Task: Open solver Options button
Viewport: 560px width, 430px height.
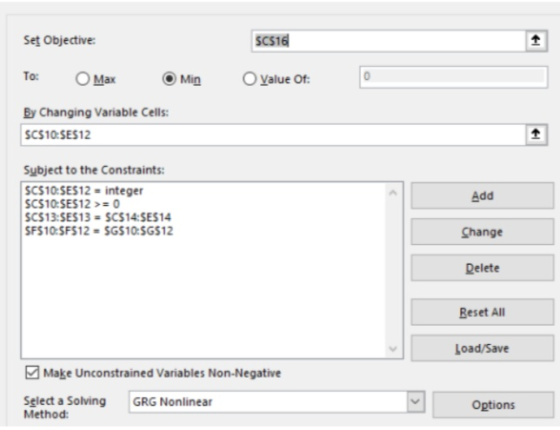Action: [x=493, y=405]
